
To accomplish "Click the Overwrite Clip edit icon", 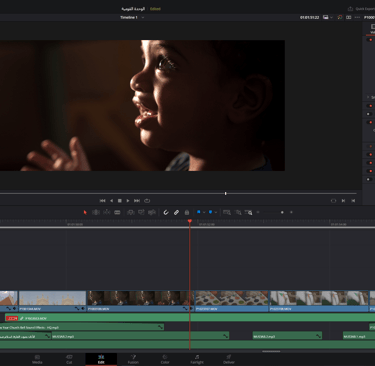I will pyautogui.click(x=141, y=212).
